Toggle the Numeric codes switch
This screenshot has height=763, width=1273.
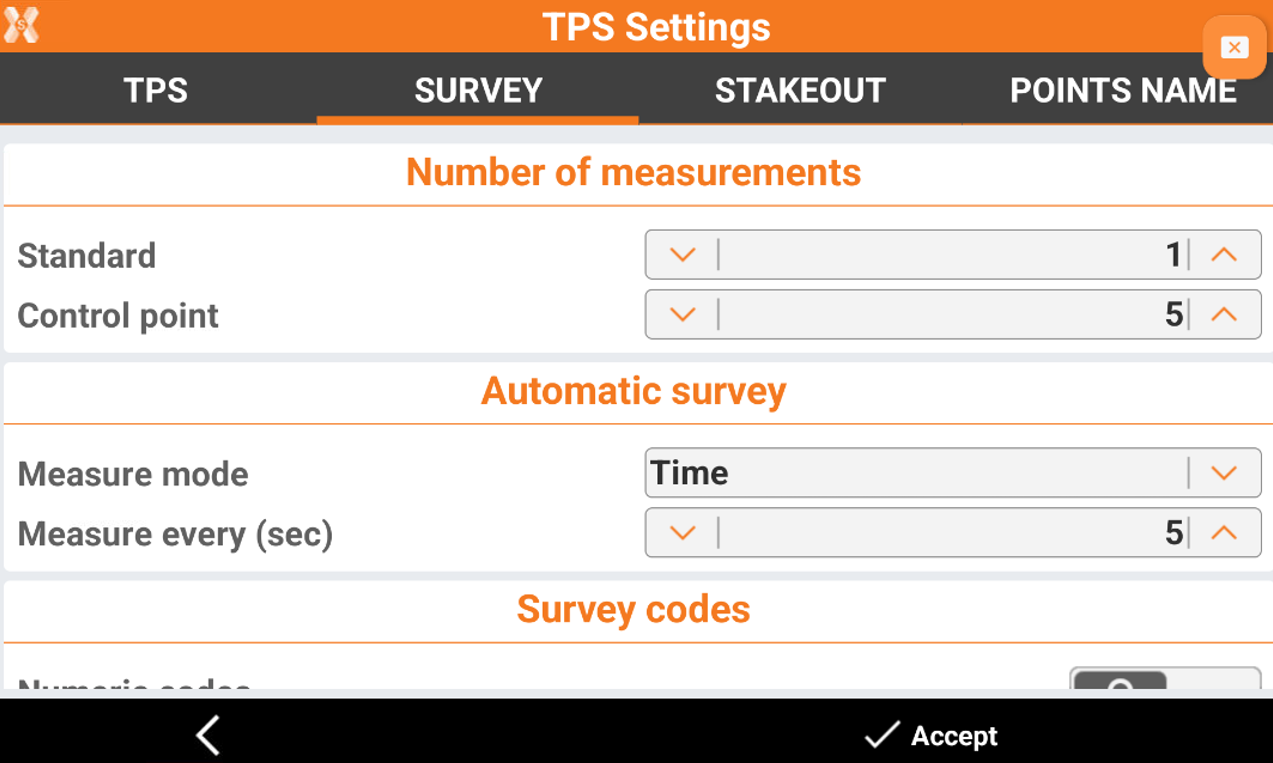tap(1165, 679)
